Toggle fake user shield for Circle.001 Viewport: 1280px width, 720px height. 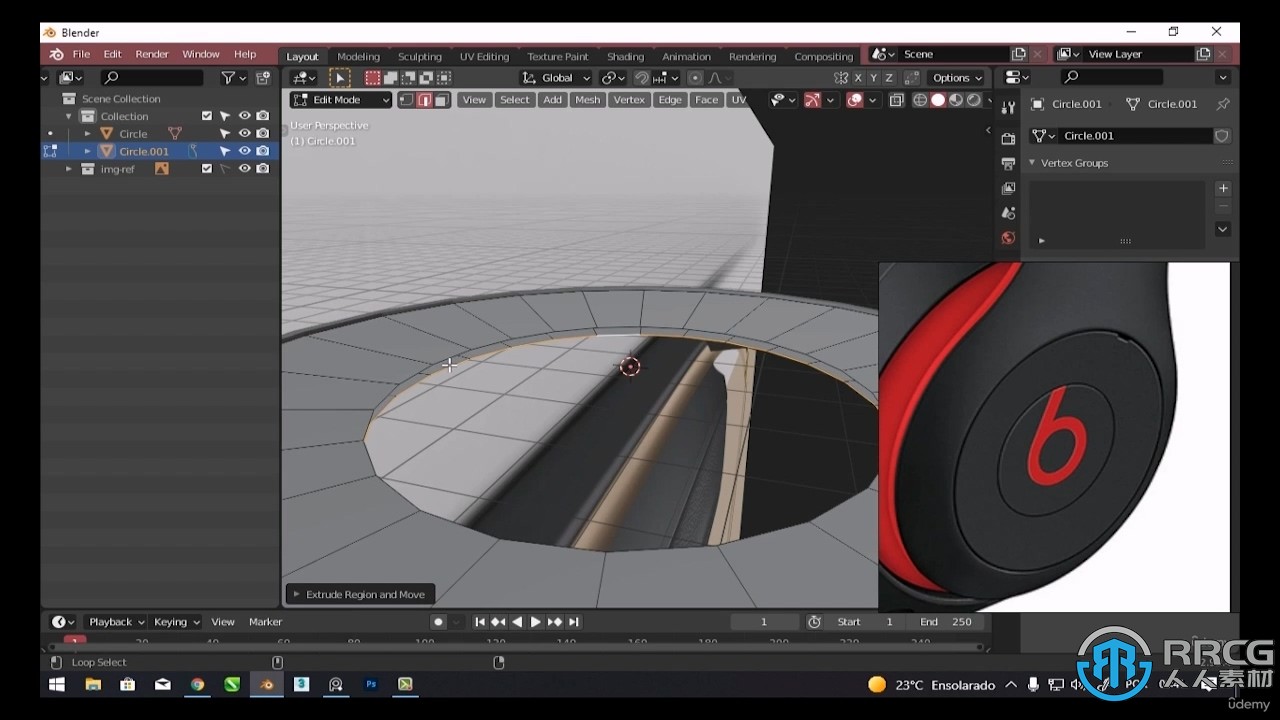(1221, 136)
